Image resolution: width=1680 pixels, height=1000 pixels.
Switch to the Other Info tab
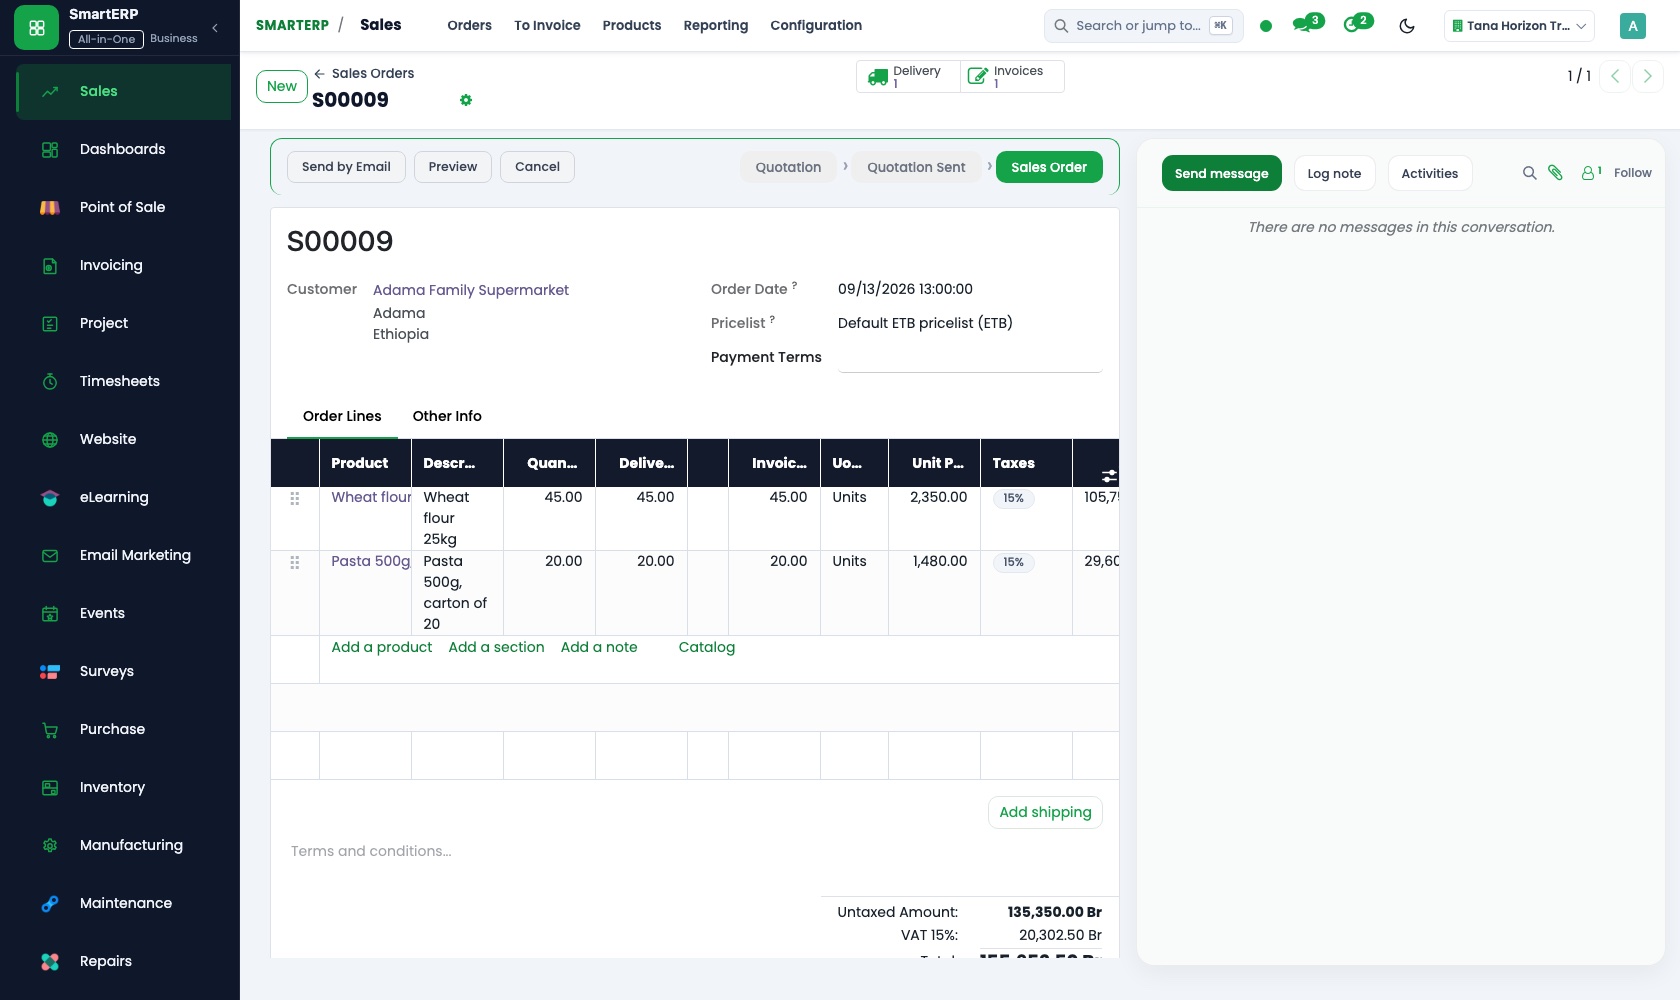point(447,416)
